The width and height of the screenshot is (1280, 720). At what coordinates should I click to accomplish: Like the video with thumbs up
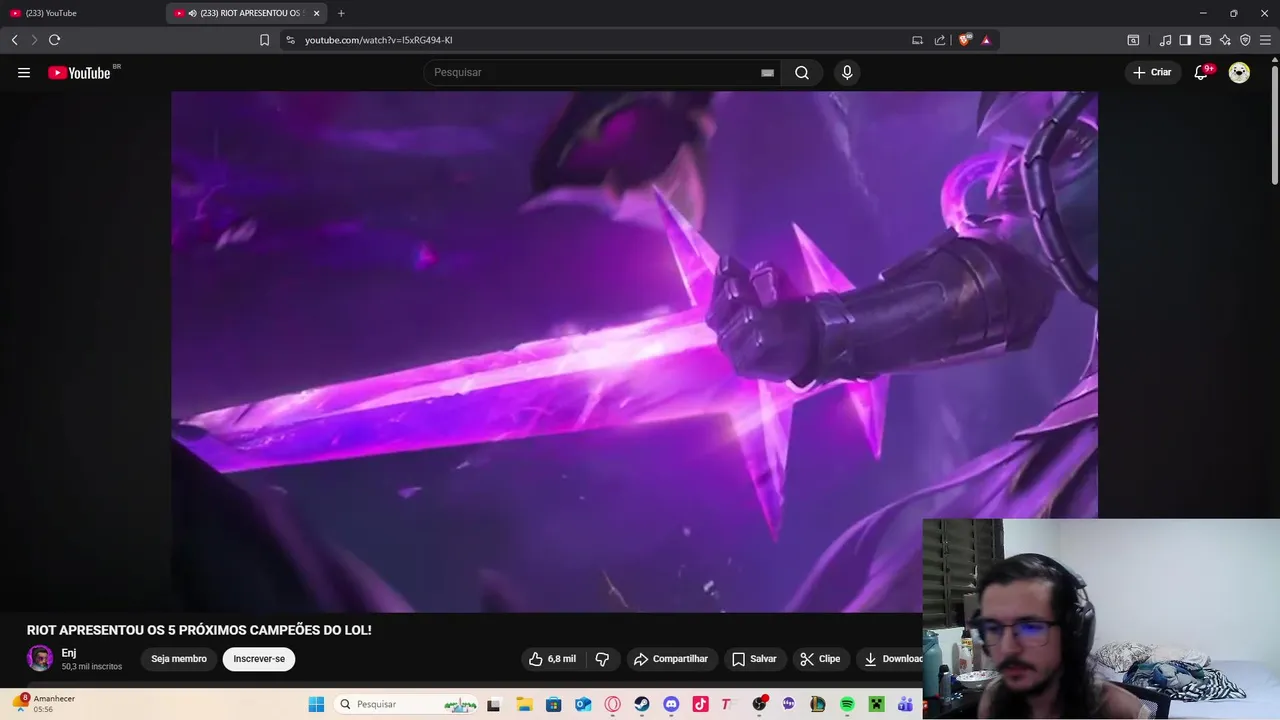[x=552, y=659]
